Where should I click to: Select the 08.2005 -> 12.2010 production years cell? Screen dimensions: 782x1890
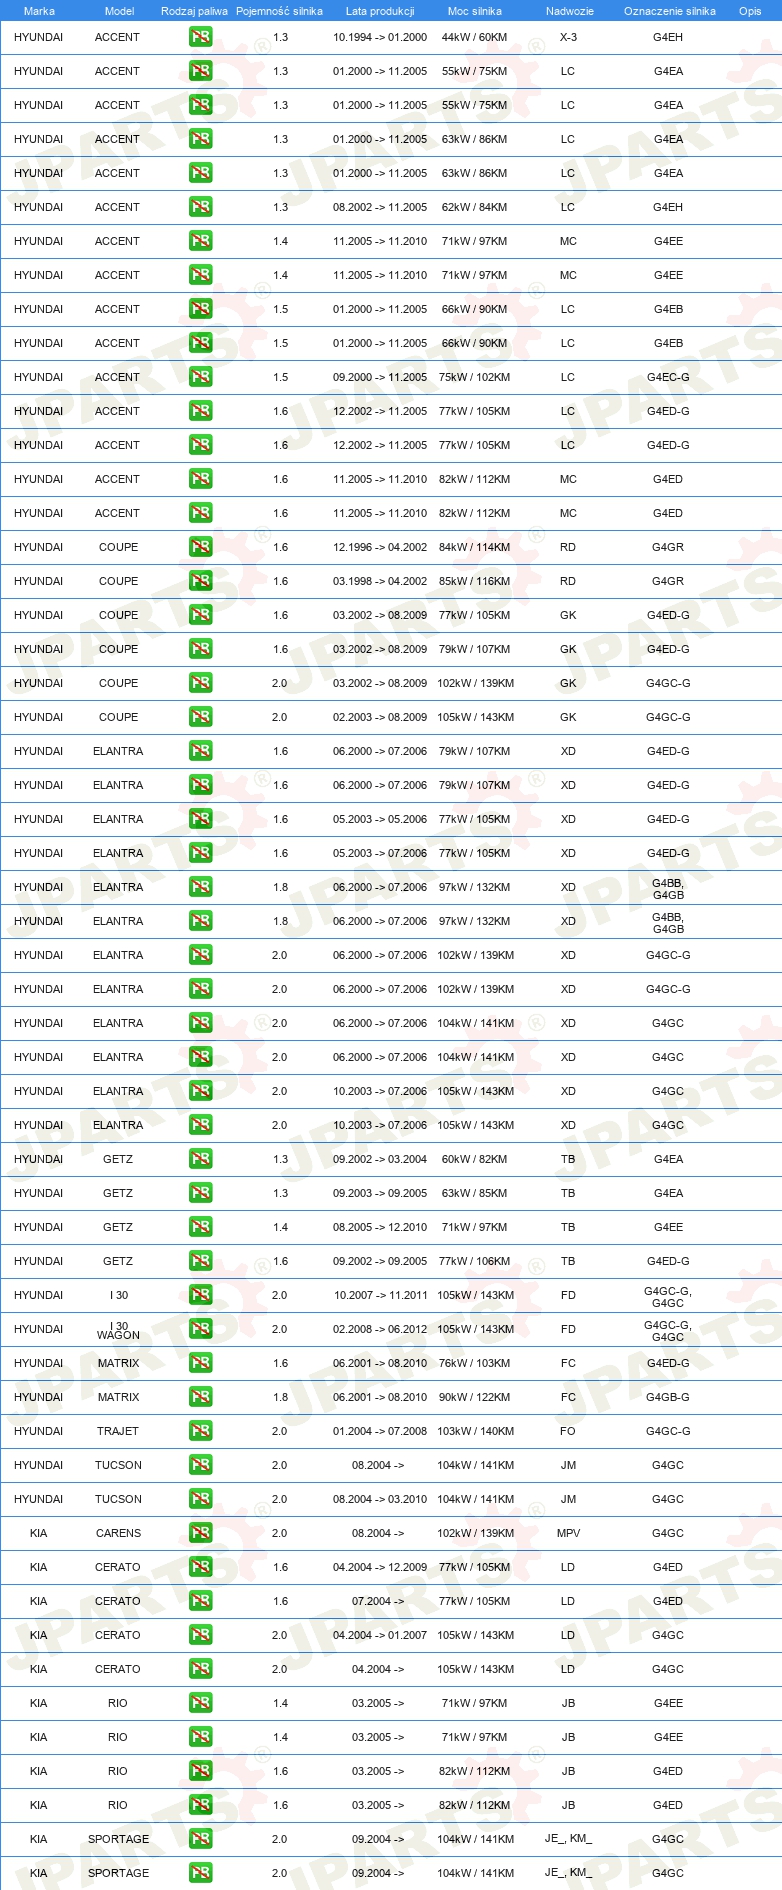point(380,1227)
